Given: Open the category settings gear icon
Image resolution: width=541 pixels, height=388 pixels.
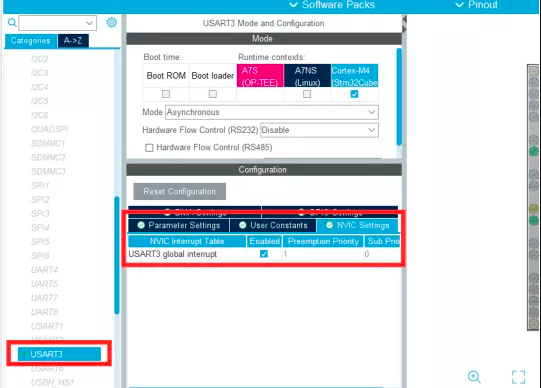Looking at the screenshot, I should [111, 22].
